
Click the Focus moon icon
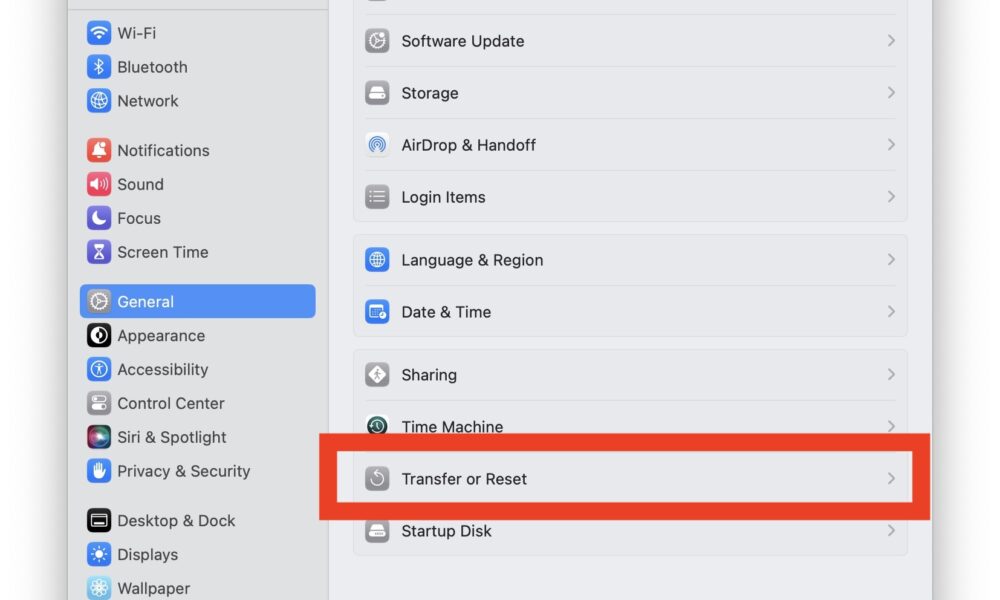tap(99, 218)
